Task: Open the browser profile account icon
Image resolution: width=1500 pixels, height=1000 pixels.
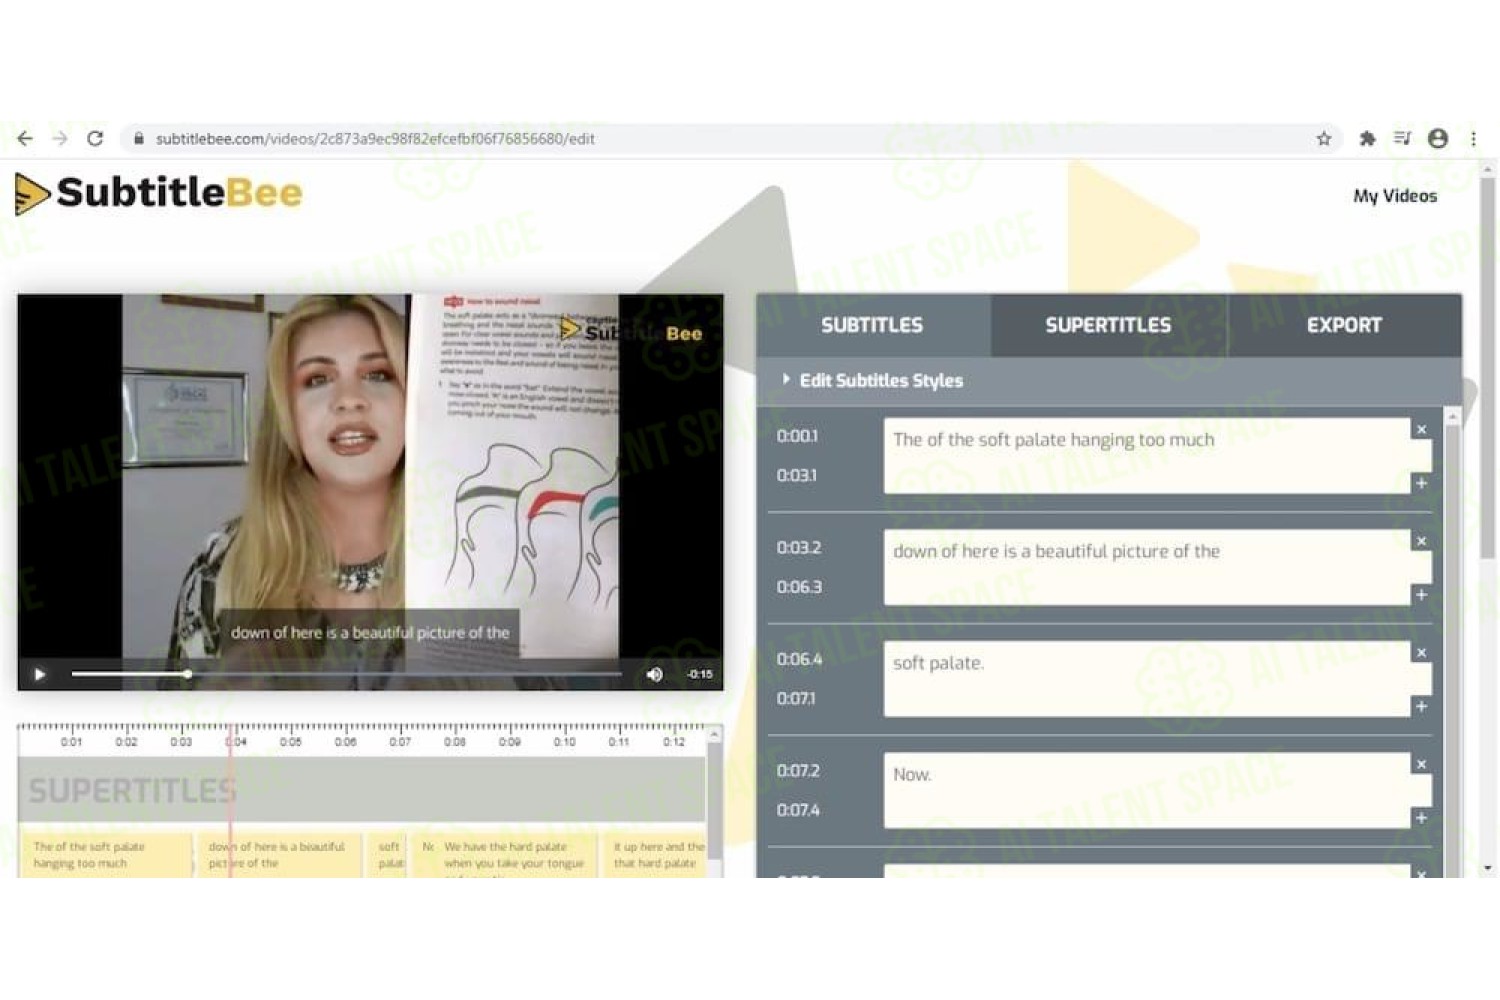Action: click(x=1438, y=139)
